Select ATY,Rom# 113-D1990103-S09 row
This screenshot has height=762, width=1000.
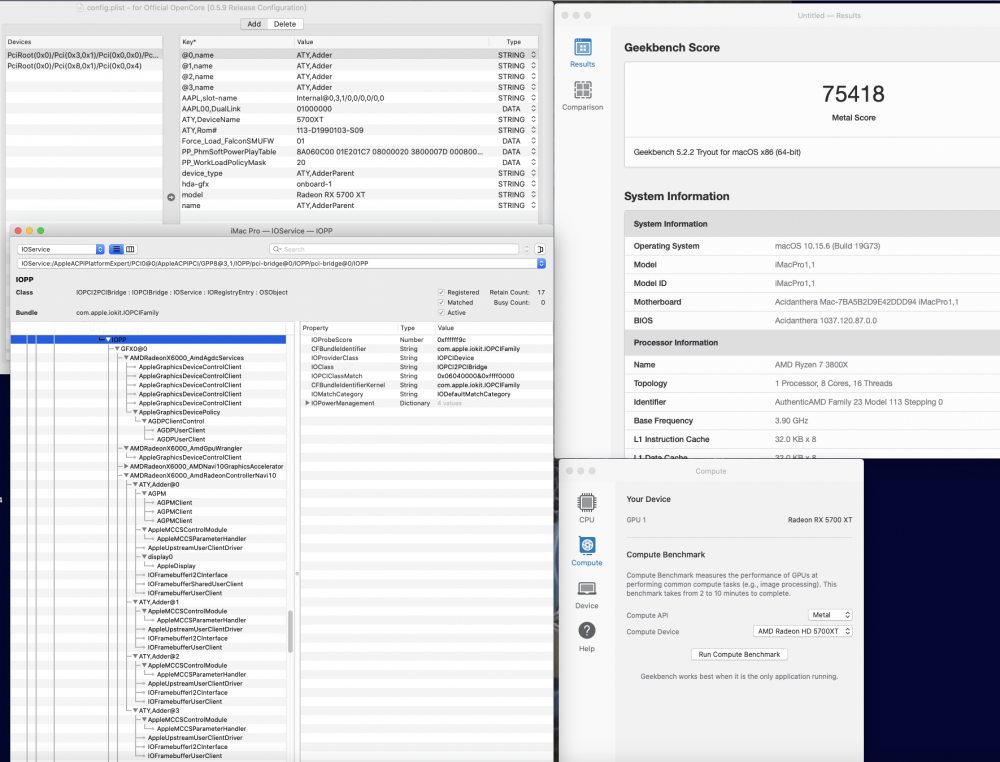[x=359, y=130]
